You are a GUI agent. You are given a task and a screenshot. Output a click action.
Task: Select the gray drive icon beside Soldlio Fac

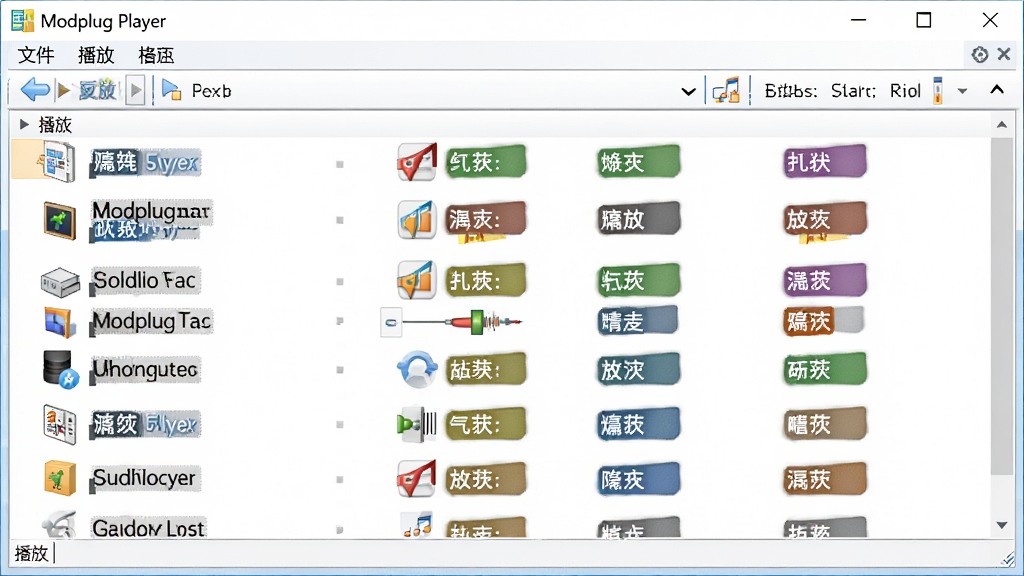(x=59, y=282)
